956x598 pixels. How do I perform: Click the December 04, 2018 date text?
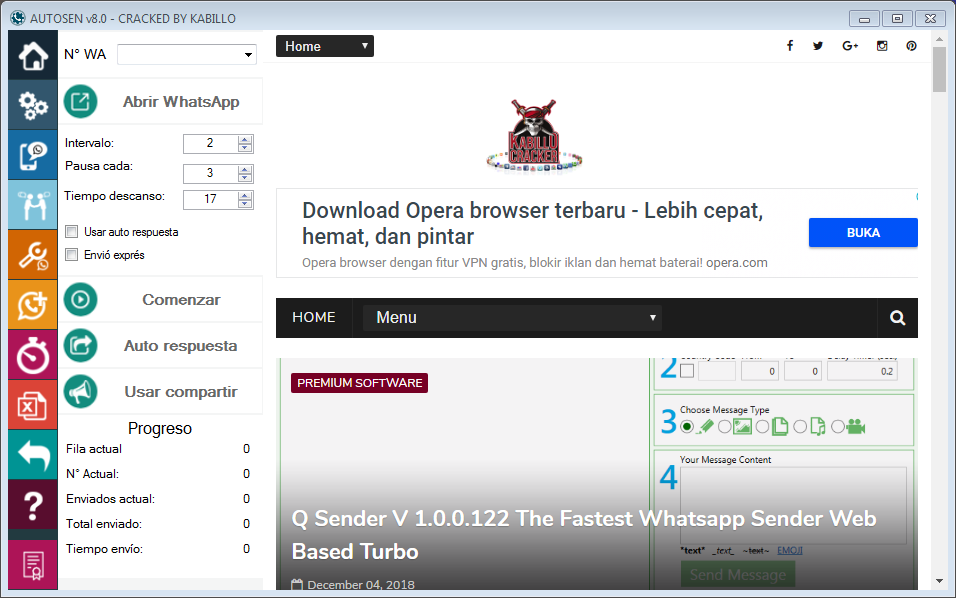[361, 585]
